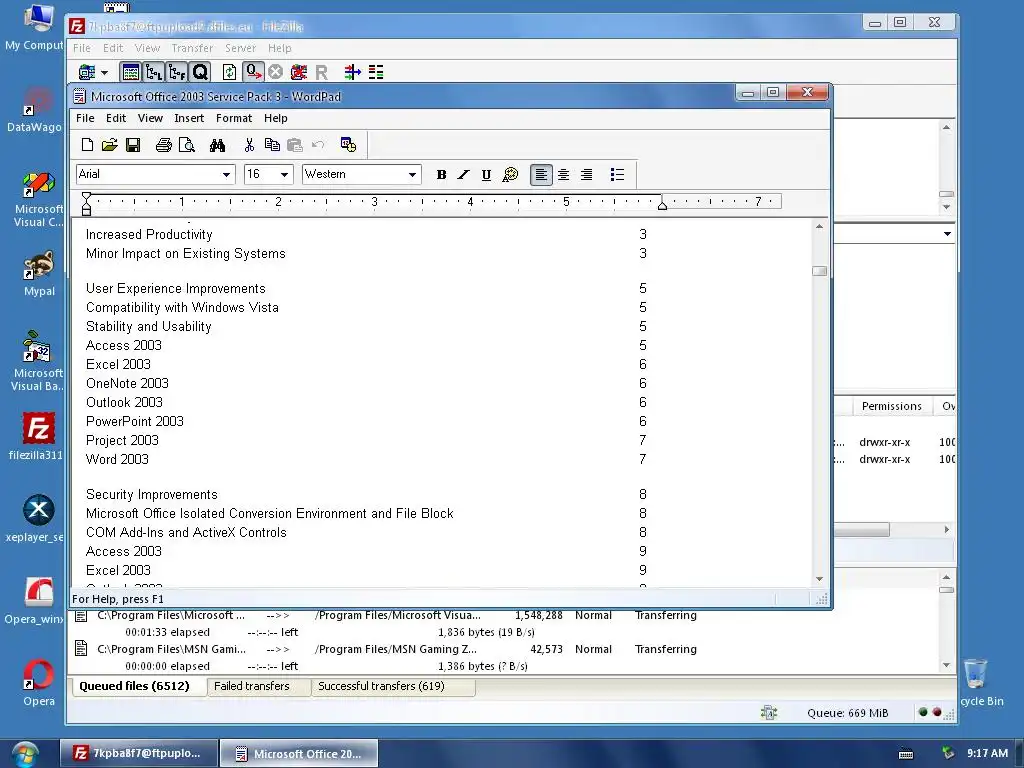Image resolution: width=1024 pixels, height=768 pixels.
Task: Click the Find binoculars icon
Action: pyautogui.click(x=217, y=145)
